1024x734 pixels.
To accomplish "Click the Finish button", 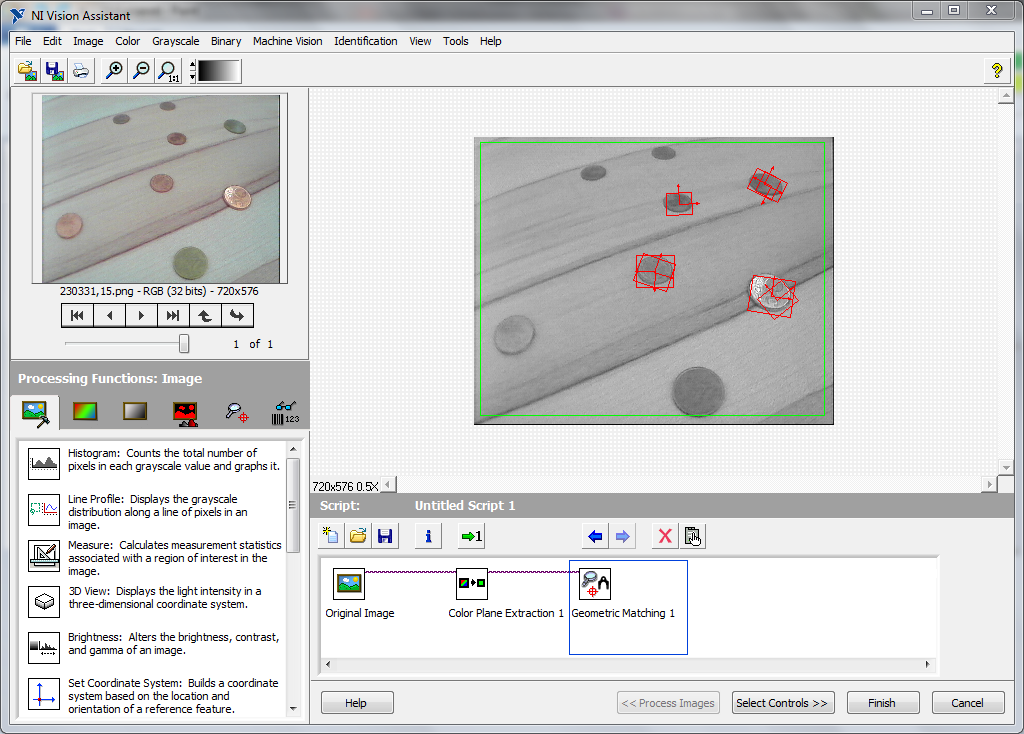I will pos(882,703).
